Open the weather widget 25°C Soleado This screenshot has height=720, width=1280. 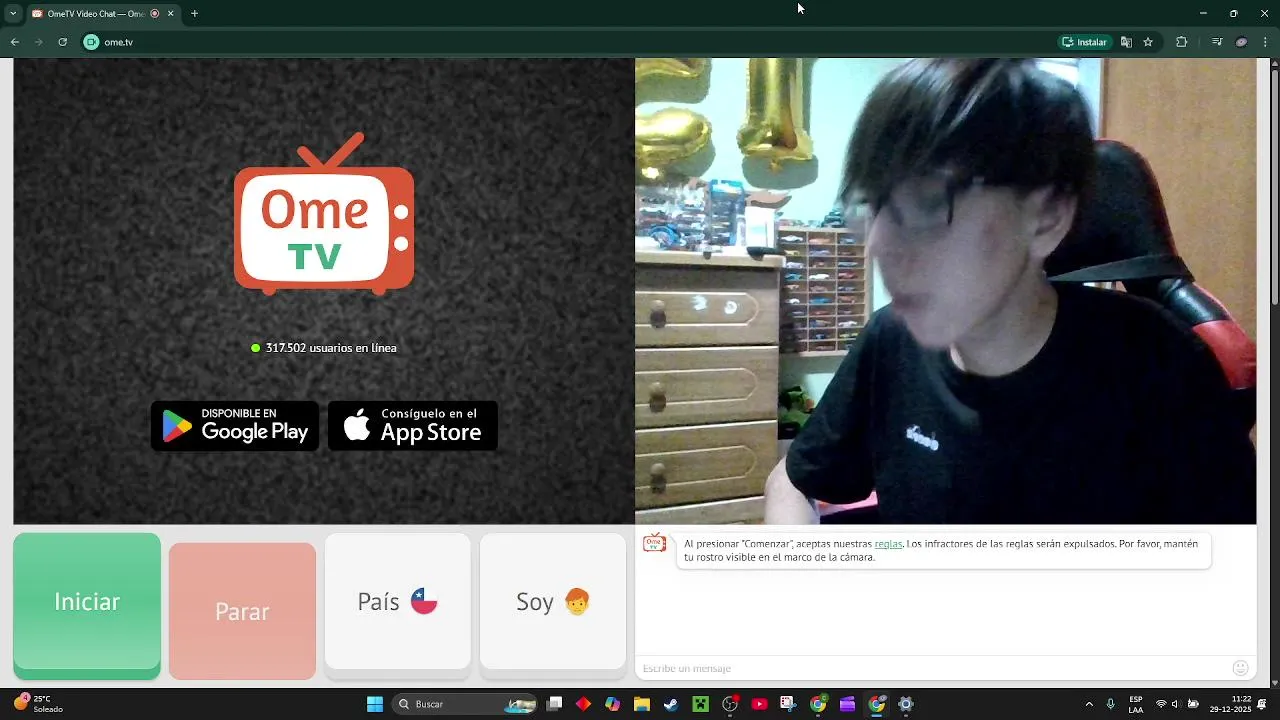(x=38, y=704)
